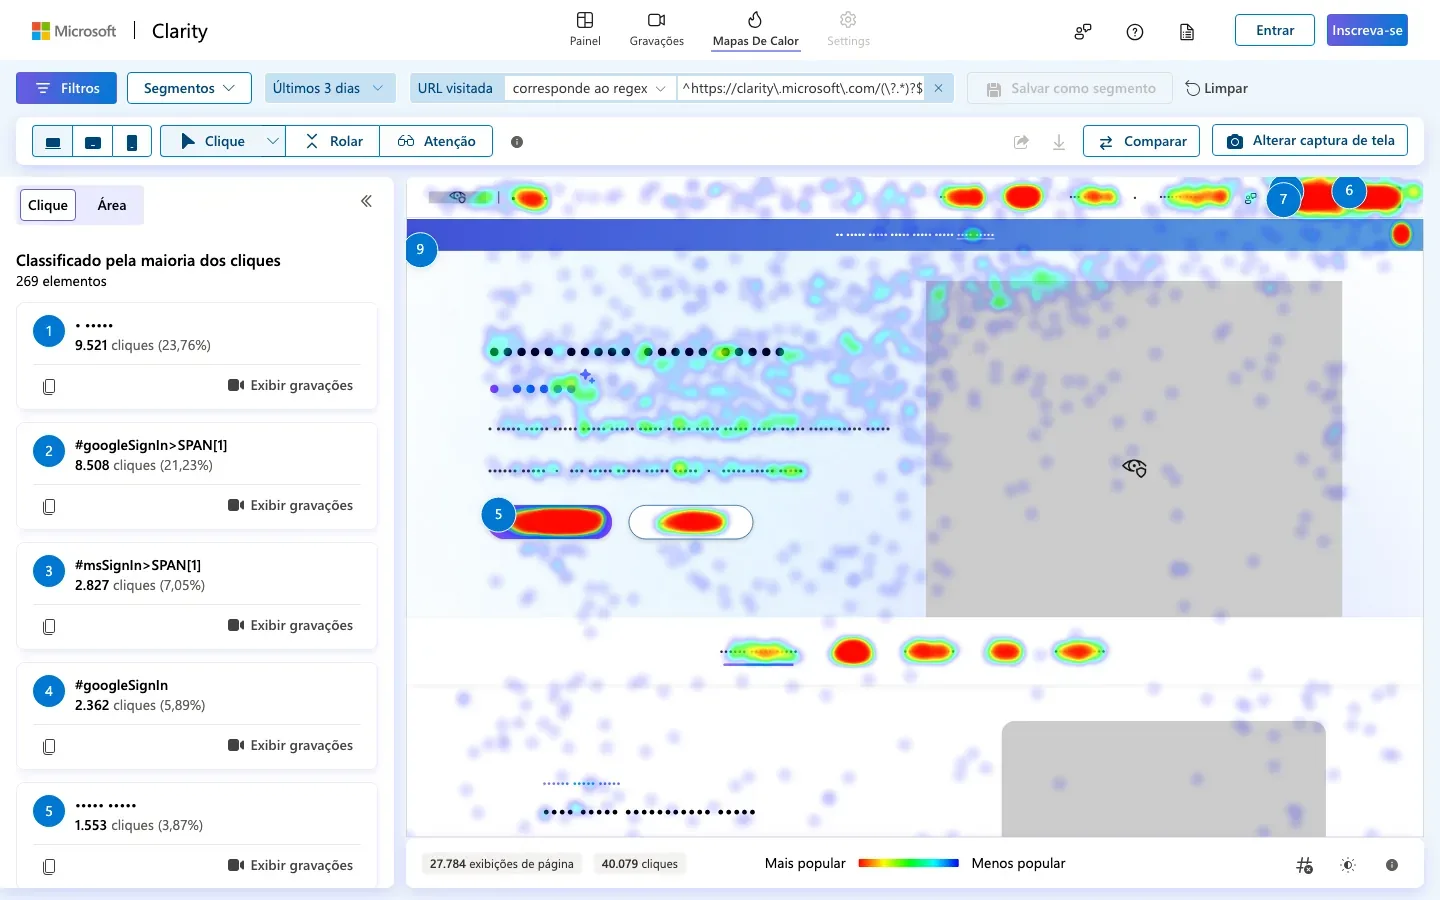The width and height of the screenshot is (1440, 900).
Task: Open the heatmap info icon beside Atenção
Action: pyautogui.click(x=517, y=142)
